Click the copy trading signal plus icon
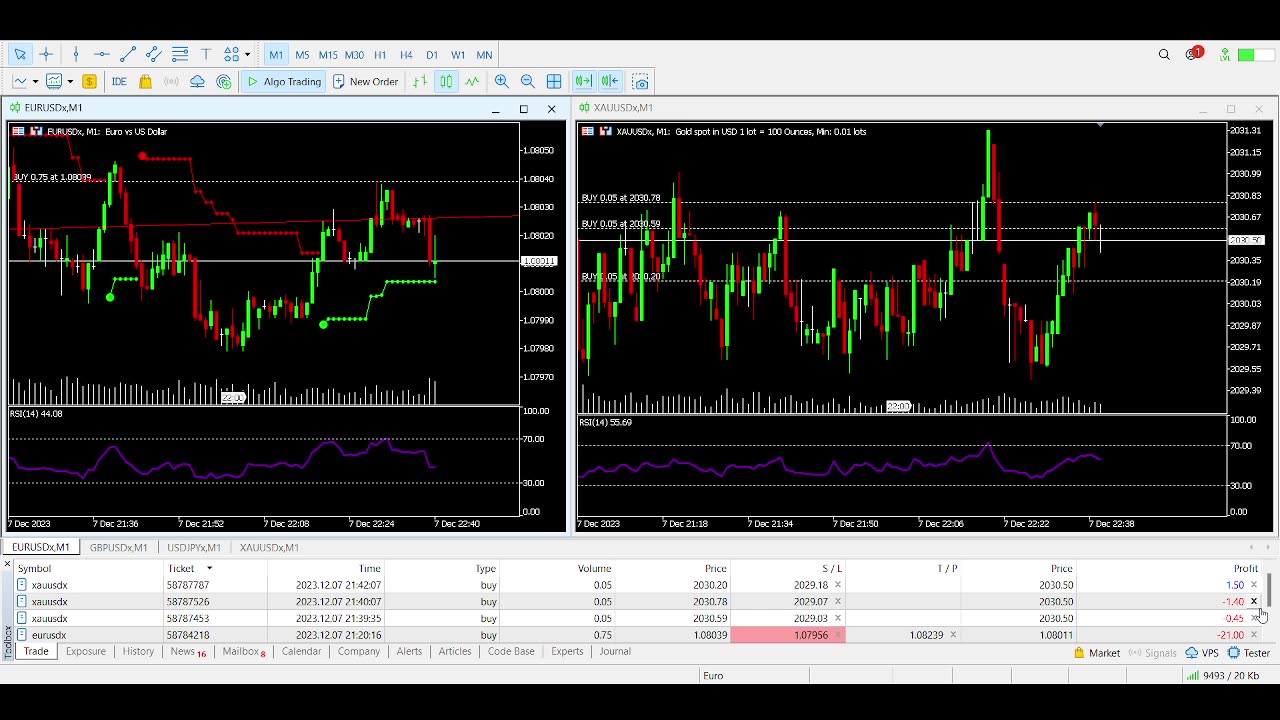The height and width of the screenshot is (720, 1280). [224, 82]
